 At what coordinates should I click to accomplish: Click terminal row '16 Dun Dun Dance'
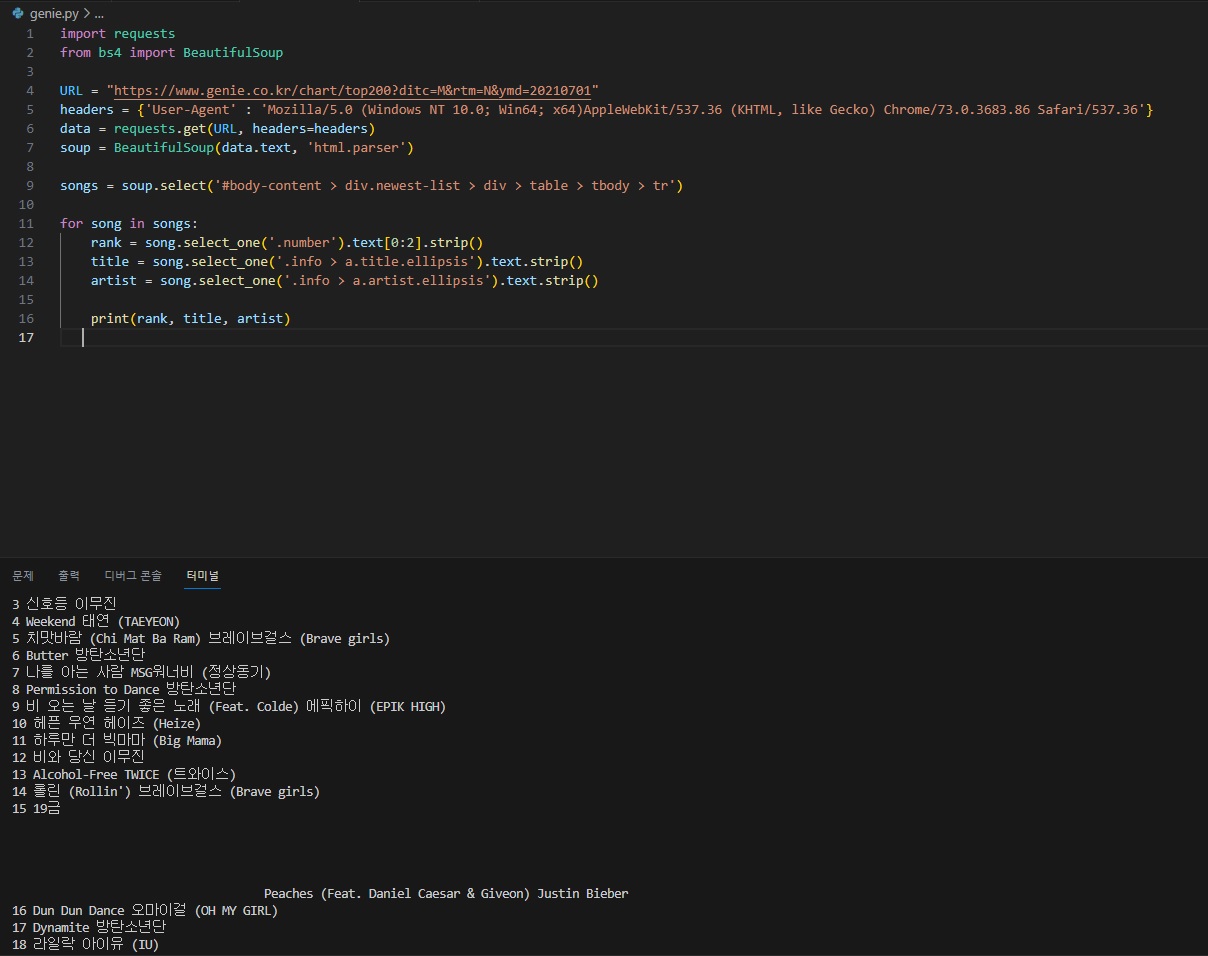(x=145, y=910)
